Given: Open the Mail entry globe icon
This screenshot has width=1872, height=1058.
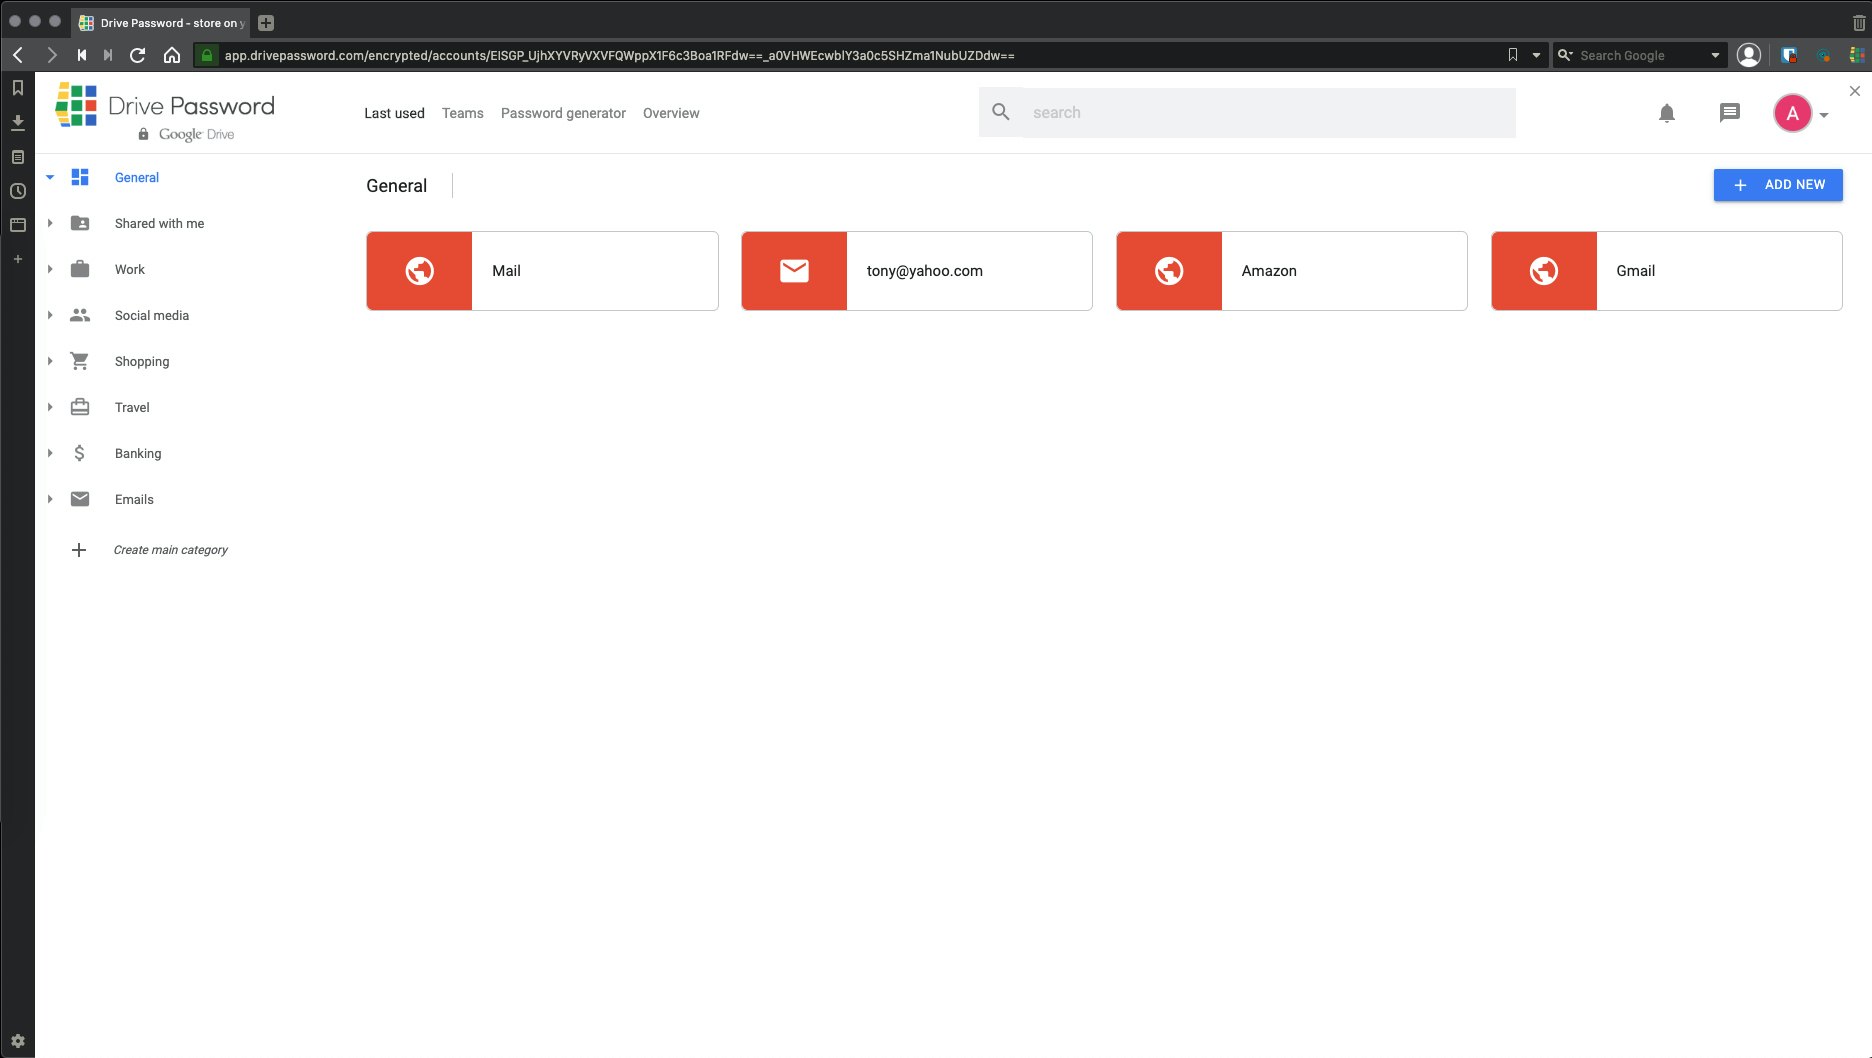Looking at the screenshot, I should [419, 270].
